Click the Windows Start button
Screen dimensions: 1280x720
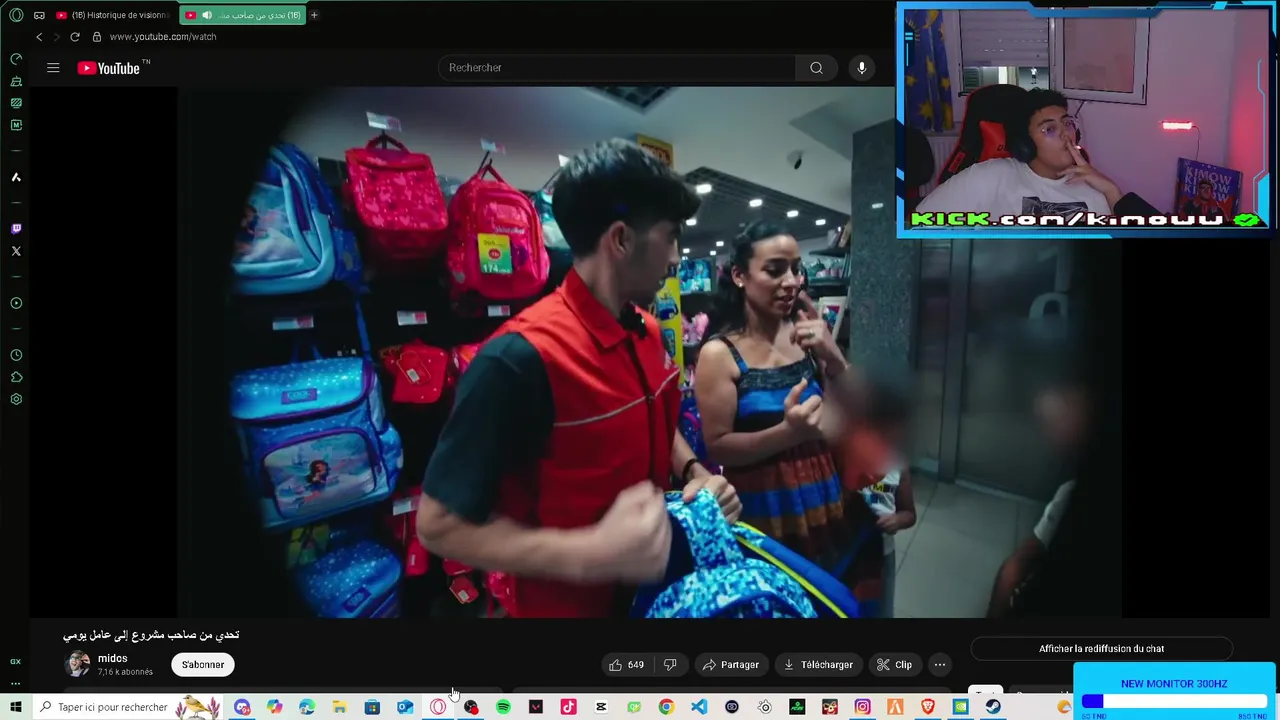coord(16,707)
